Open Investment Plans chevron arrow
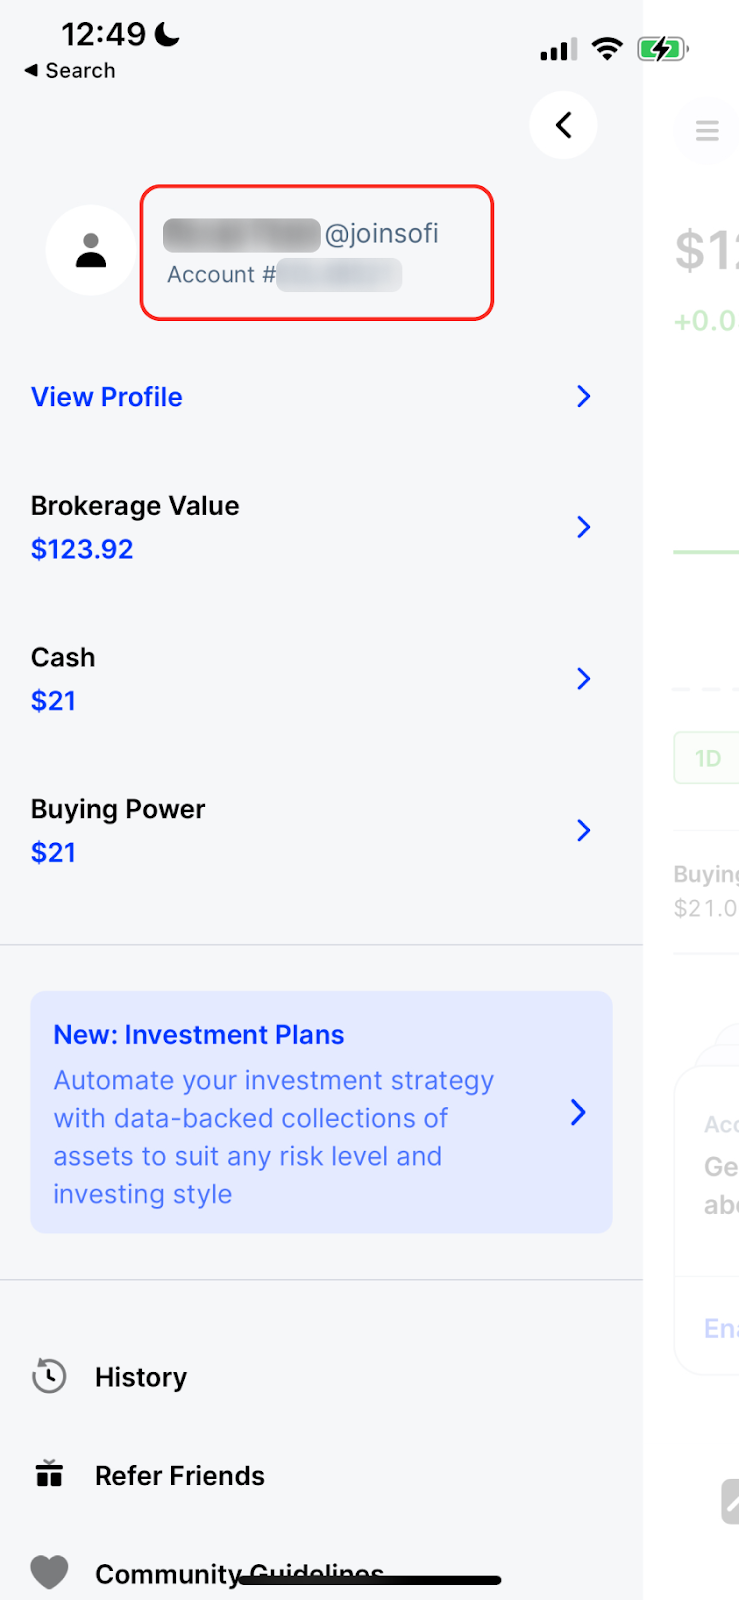 pyautogui.click(x=578, y=1112)
